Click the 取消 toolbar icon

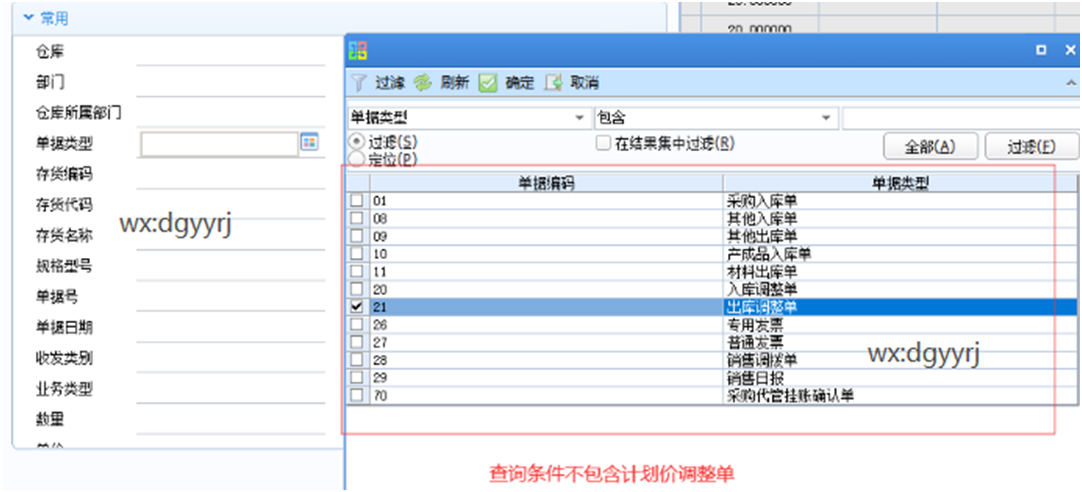(x=554, y=83)
